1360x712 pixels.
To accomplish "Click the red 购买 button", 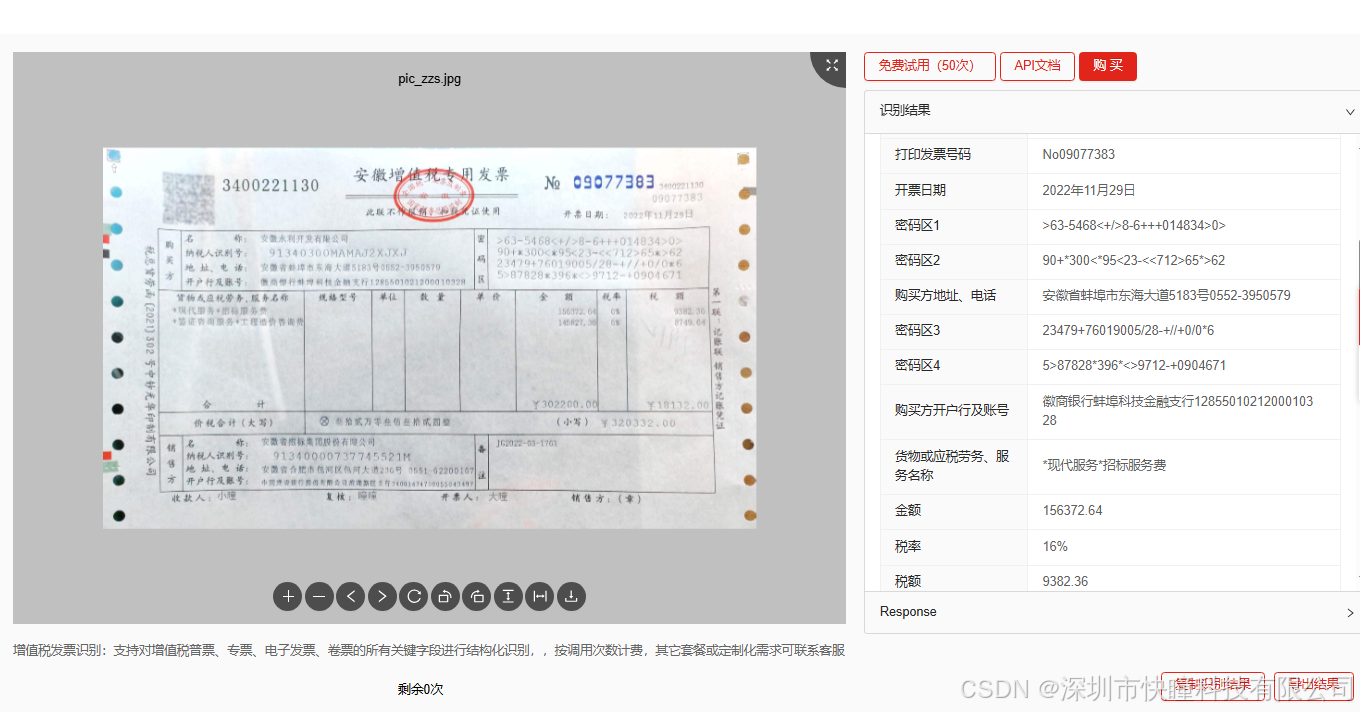I will point(1108,66).
